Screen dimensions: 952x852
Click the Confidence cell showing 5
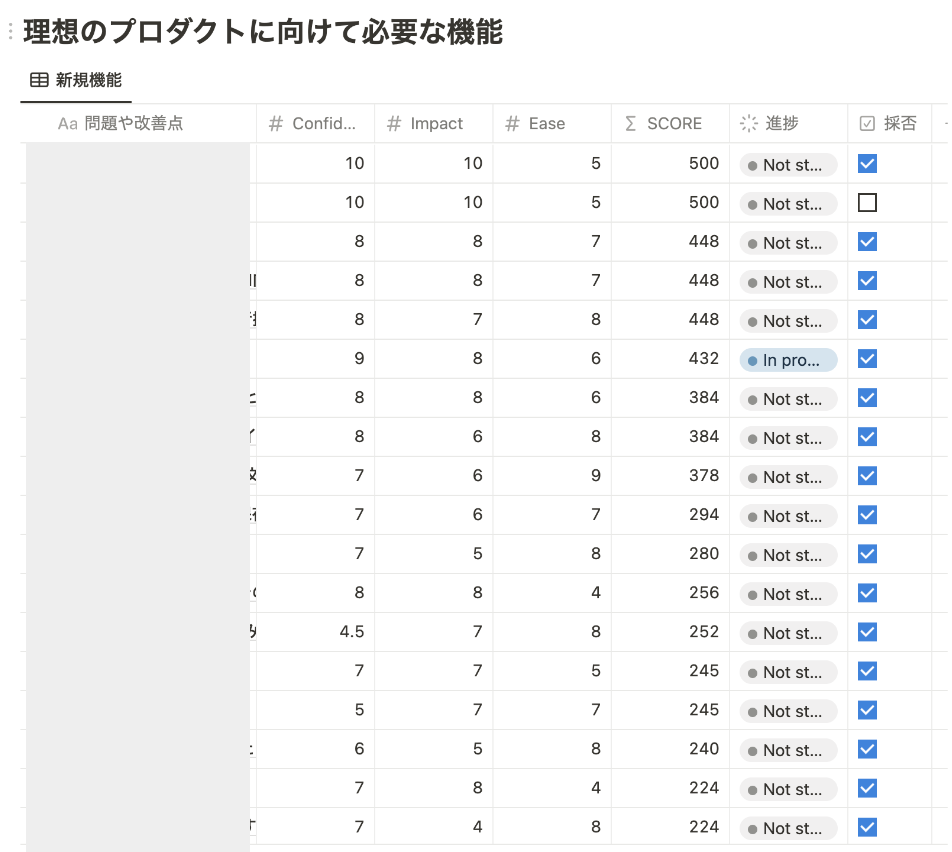point(315,709)
